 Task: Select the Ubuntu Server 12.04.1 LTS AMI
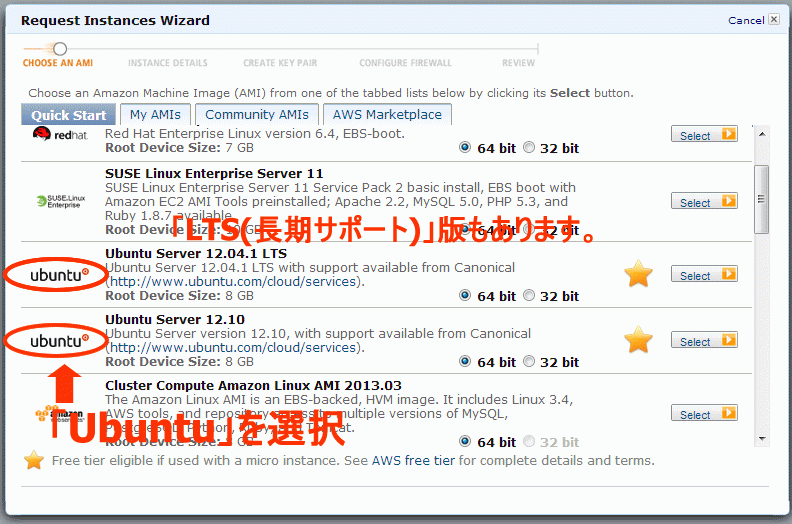click(x=704, y=274)
